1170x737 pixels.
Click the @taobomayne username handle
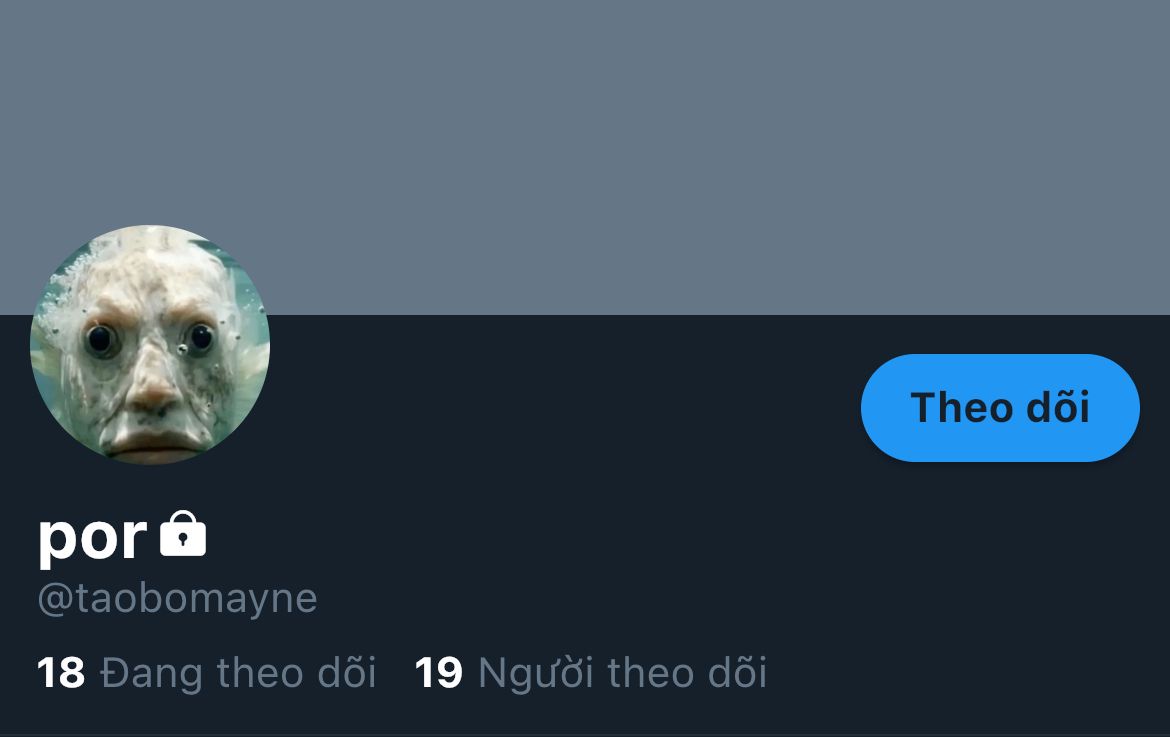point(178,598)
